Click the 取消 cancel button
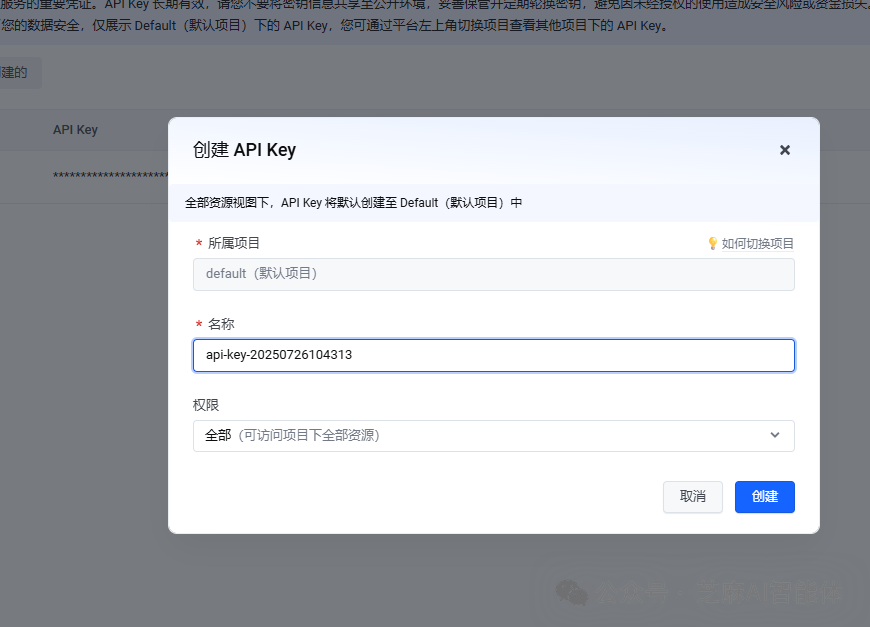870x627 pixels. (x=692, y=497)
